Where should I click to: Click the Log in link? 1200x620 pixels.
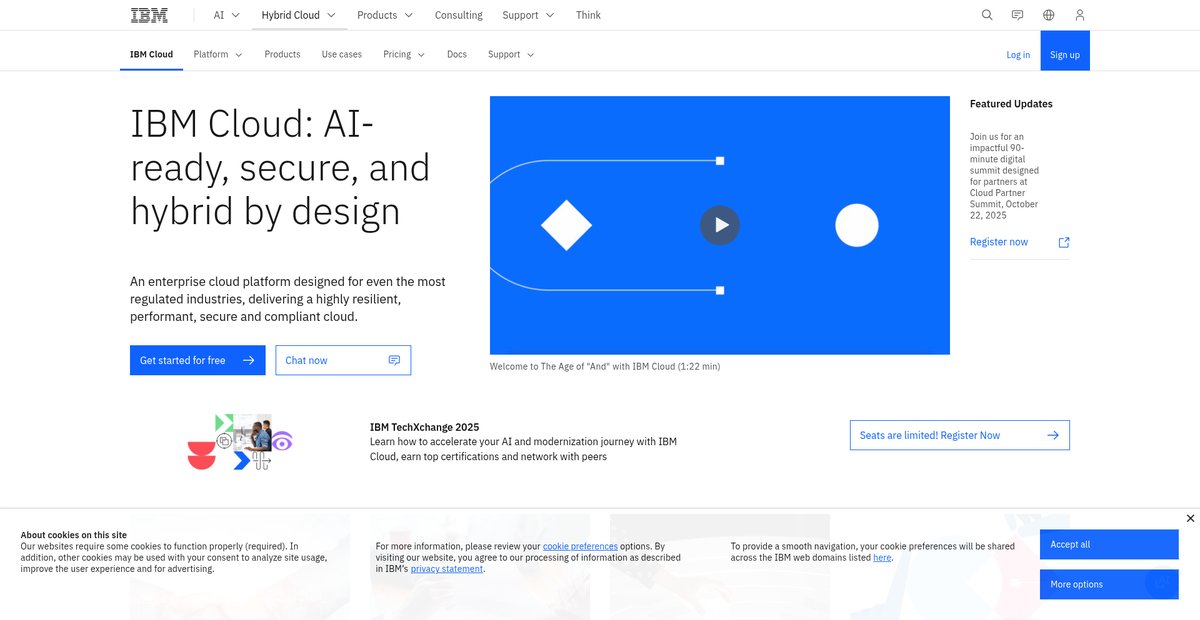1018,55
